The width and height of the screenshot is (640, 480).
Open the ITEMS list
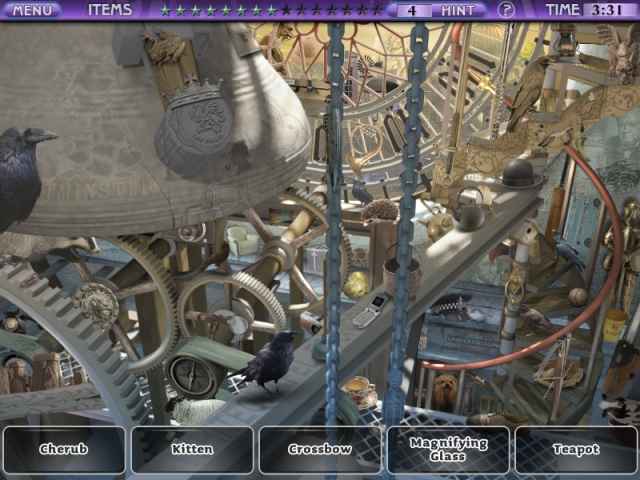(x=110, y=9)
